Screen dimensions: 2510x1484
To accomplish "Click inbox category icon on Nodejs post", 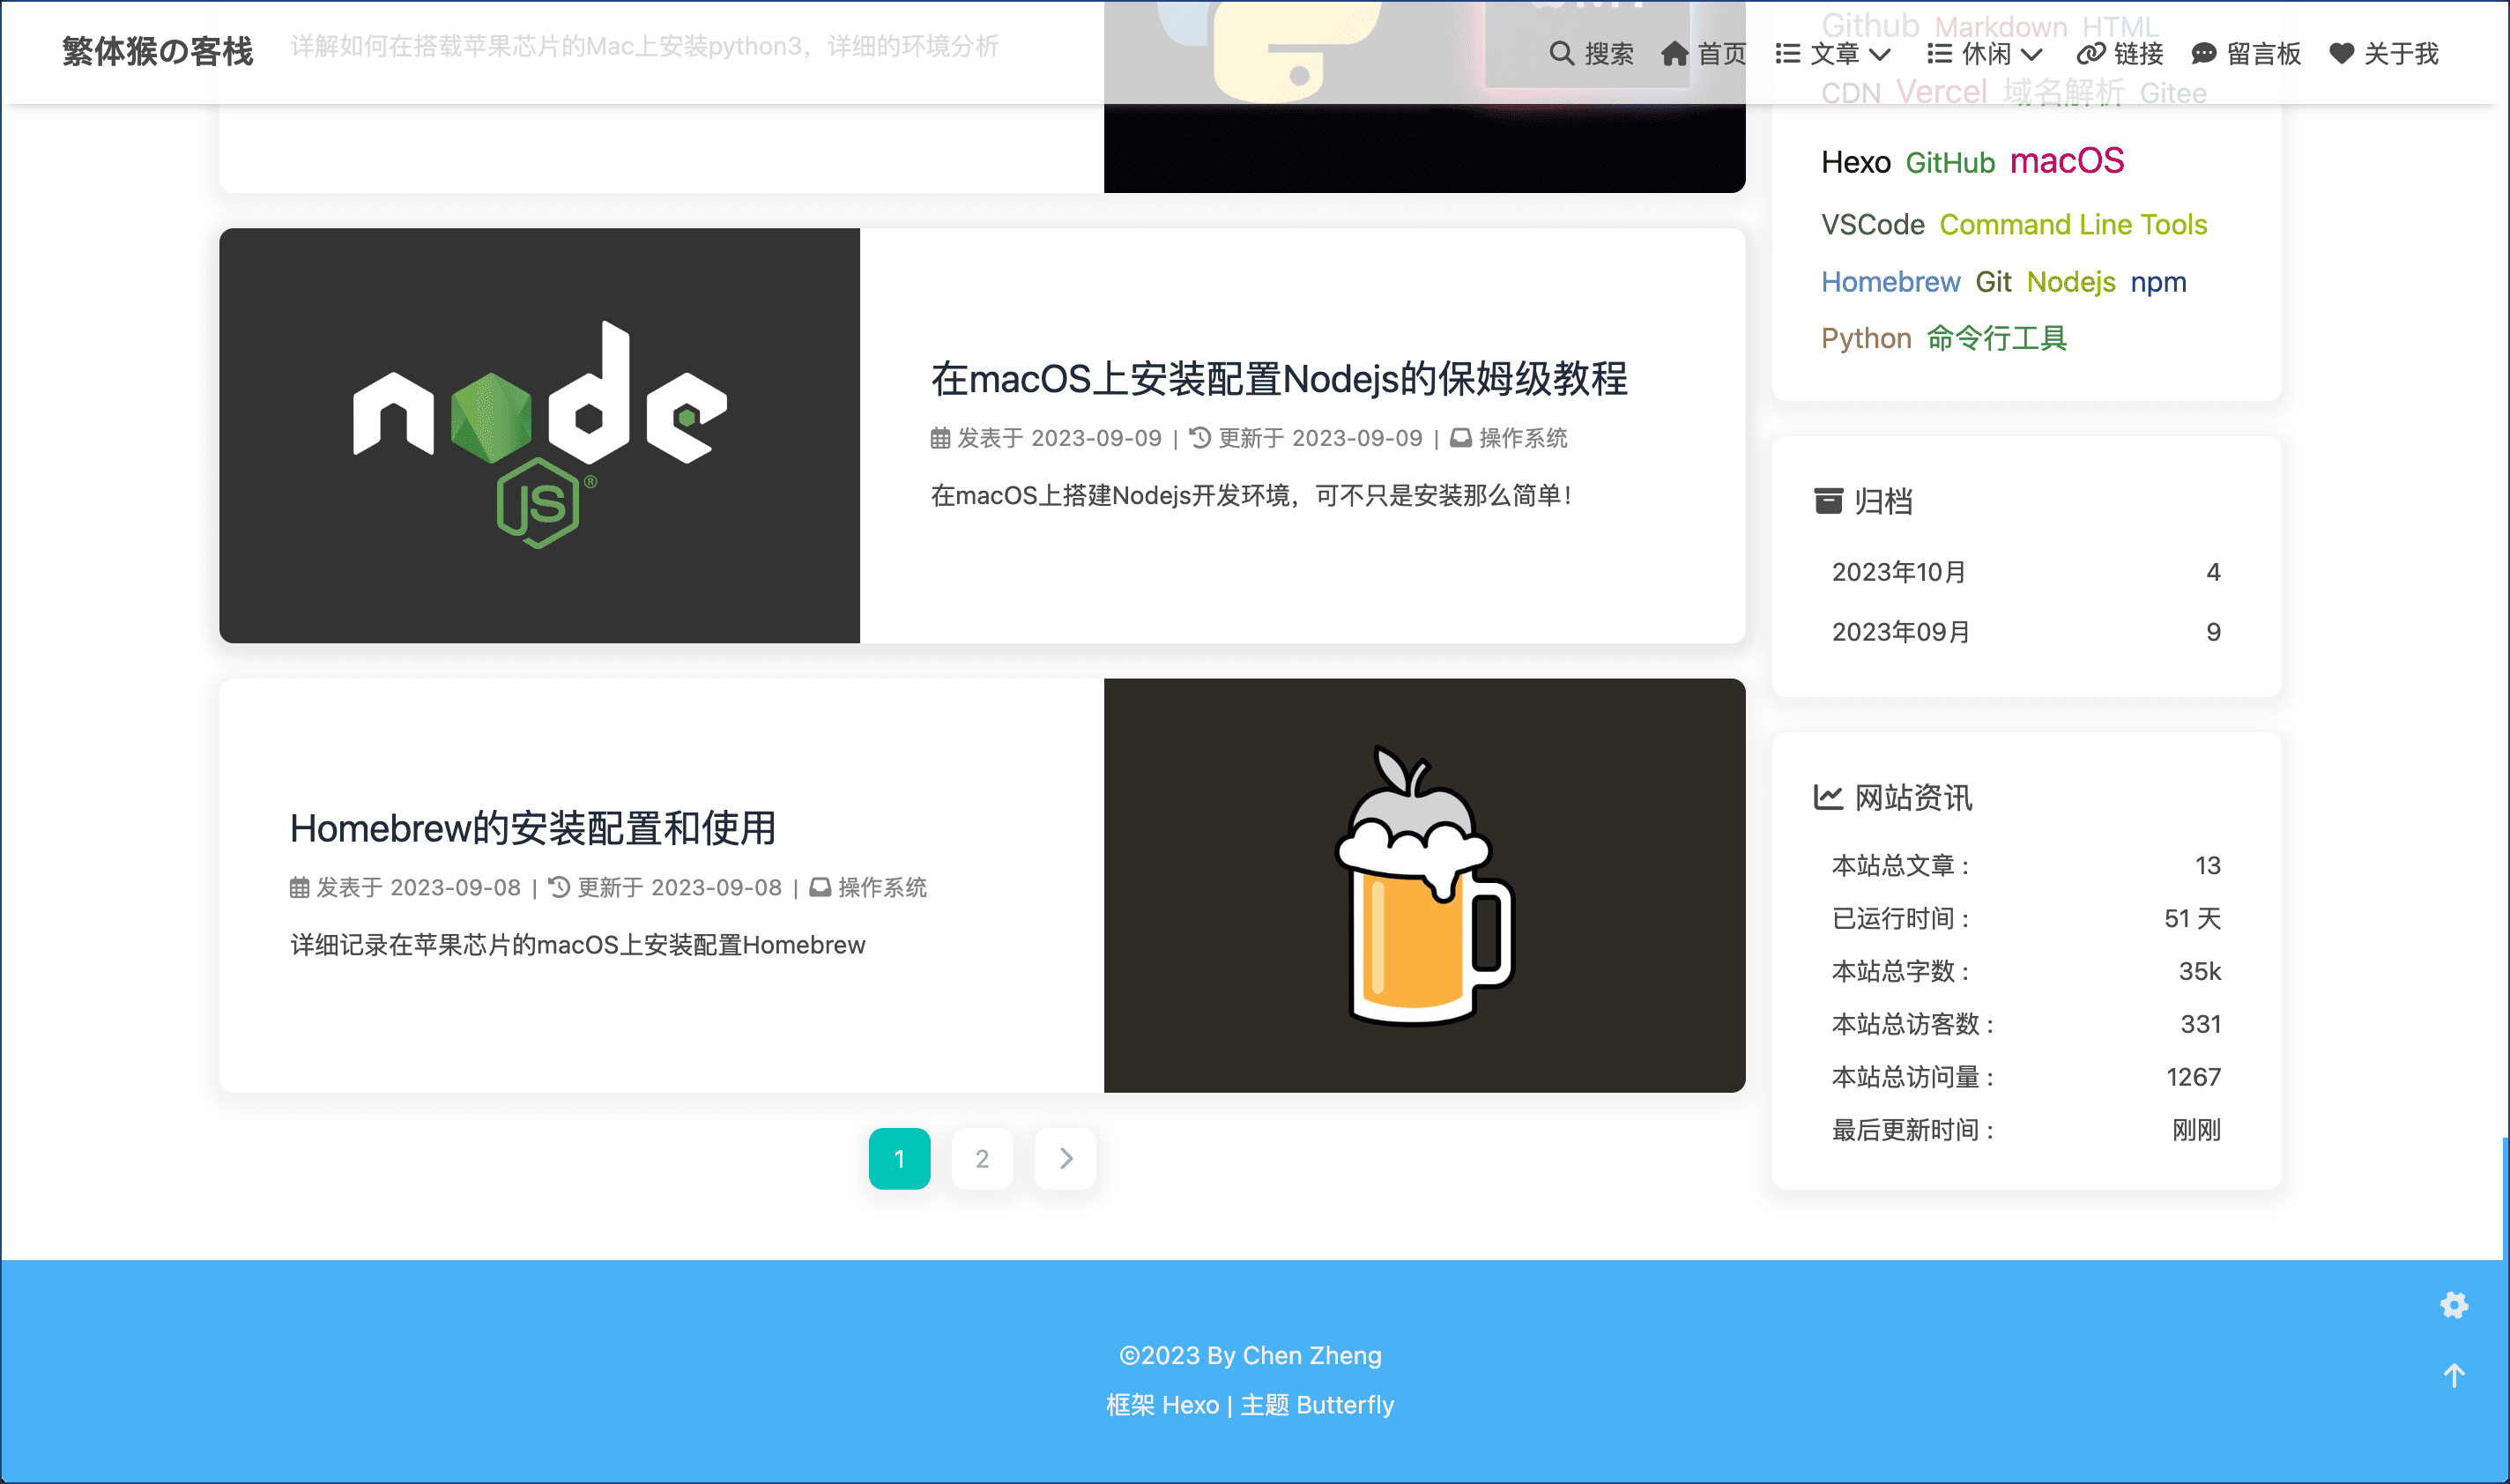I will pyautogui.click(x=1460, y=438).
